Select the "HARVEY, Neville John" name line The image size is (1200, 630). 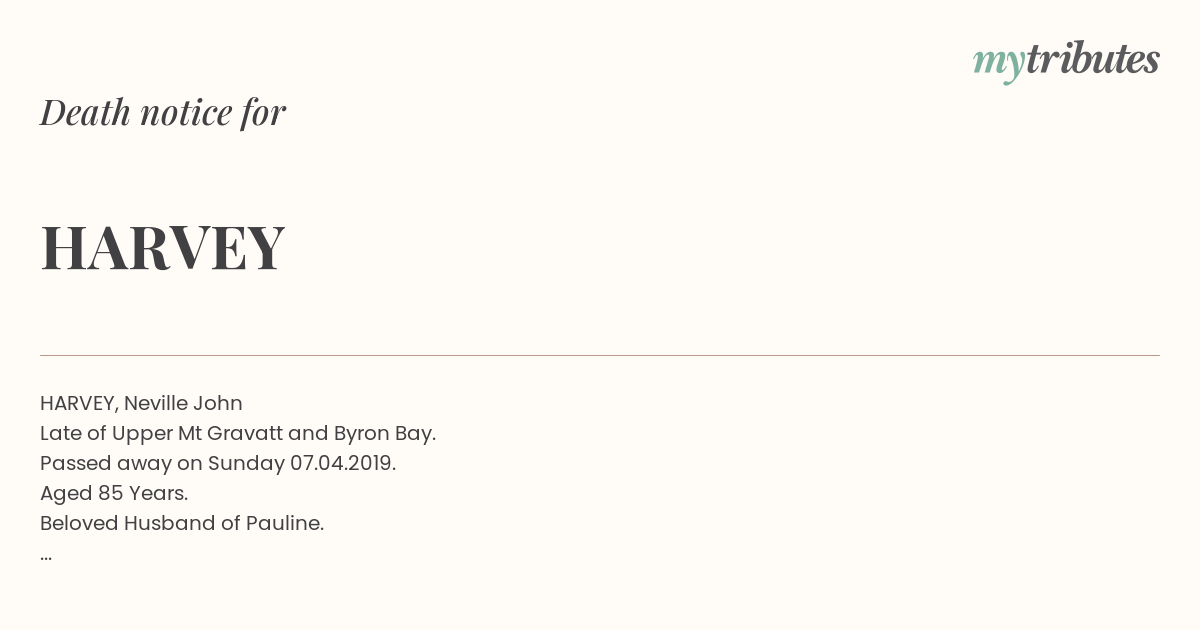[x=141, y=403]
